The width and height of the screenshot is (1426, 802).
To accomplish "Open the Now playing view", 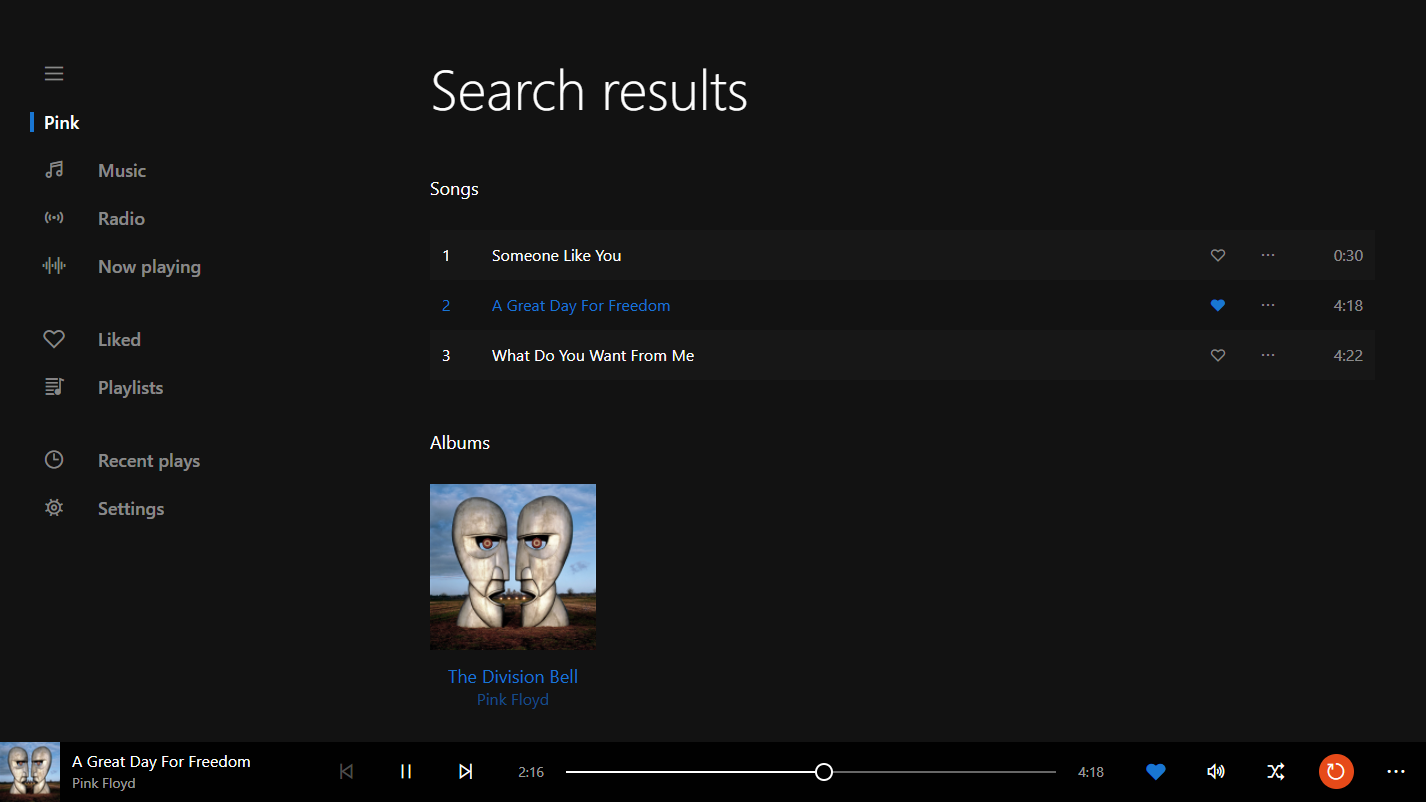I will pos(148,266).
